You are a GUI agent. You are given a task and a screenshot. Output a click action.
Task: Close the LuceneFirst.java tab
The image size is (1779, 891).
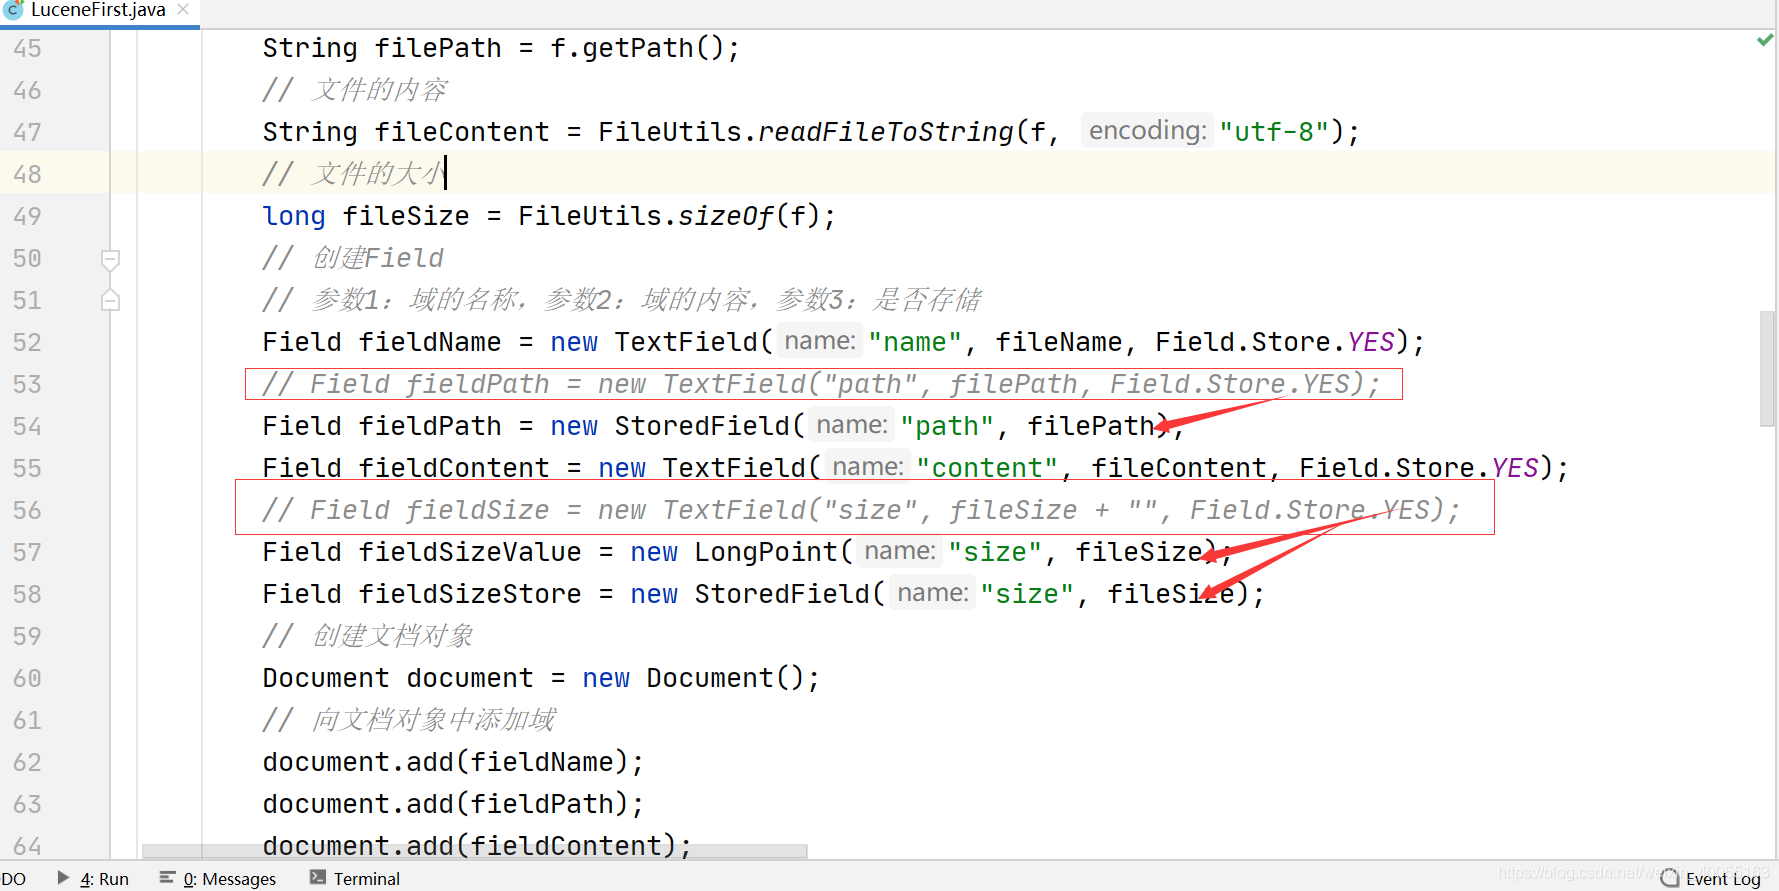click(183, 9)
